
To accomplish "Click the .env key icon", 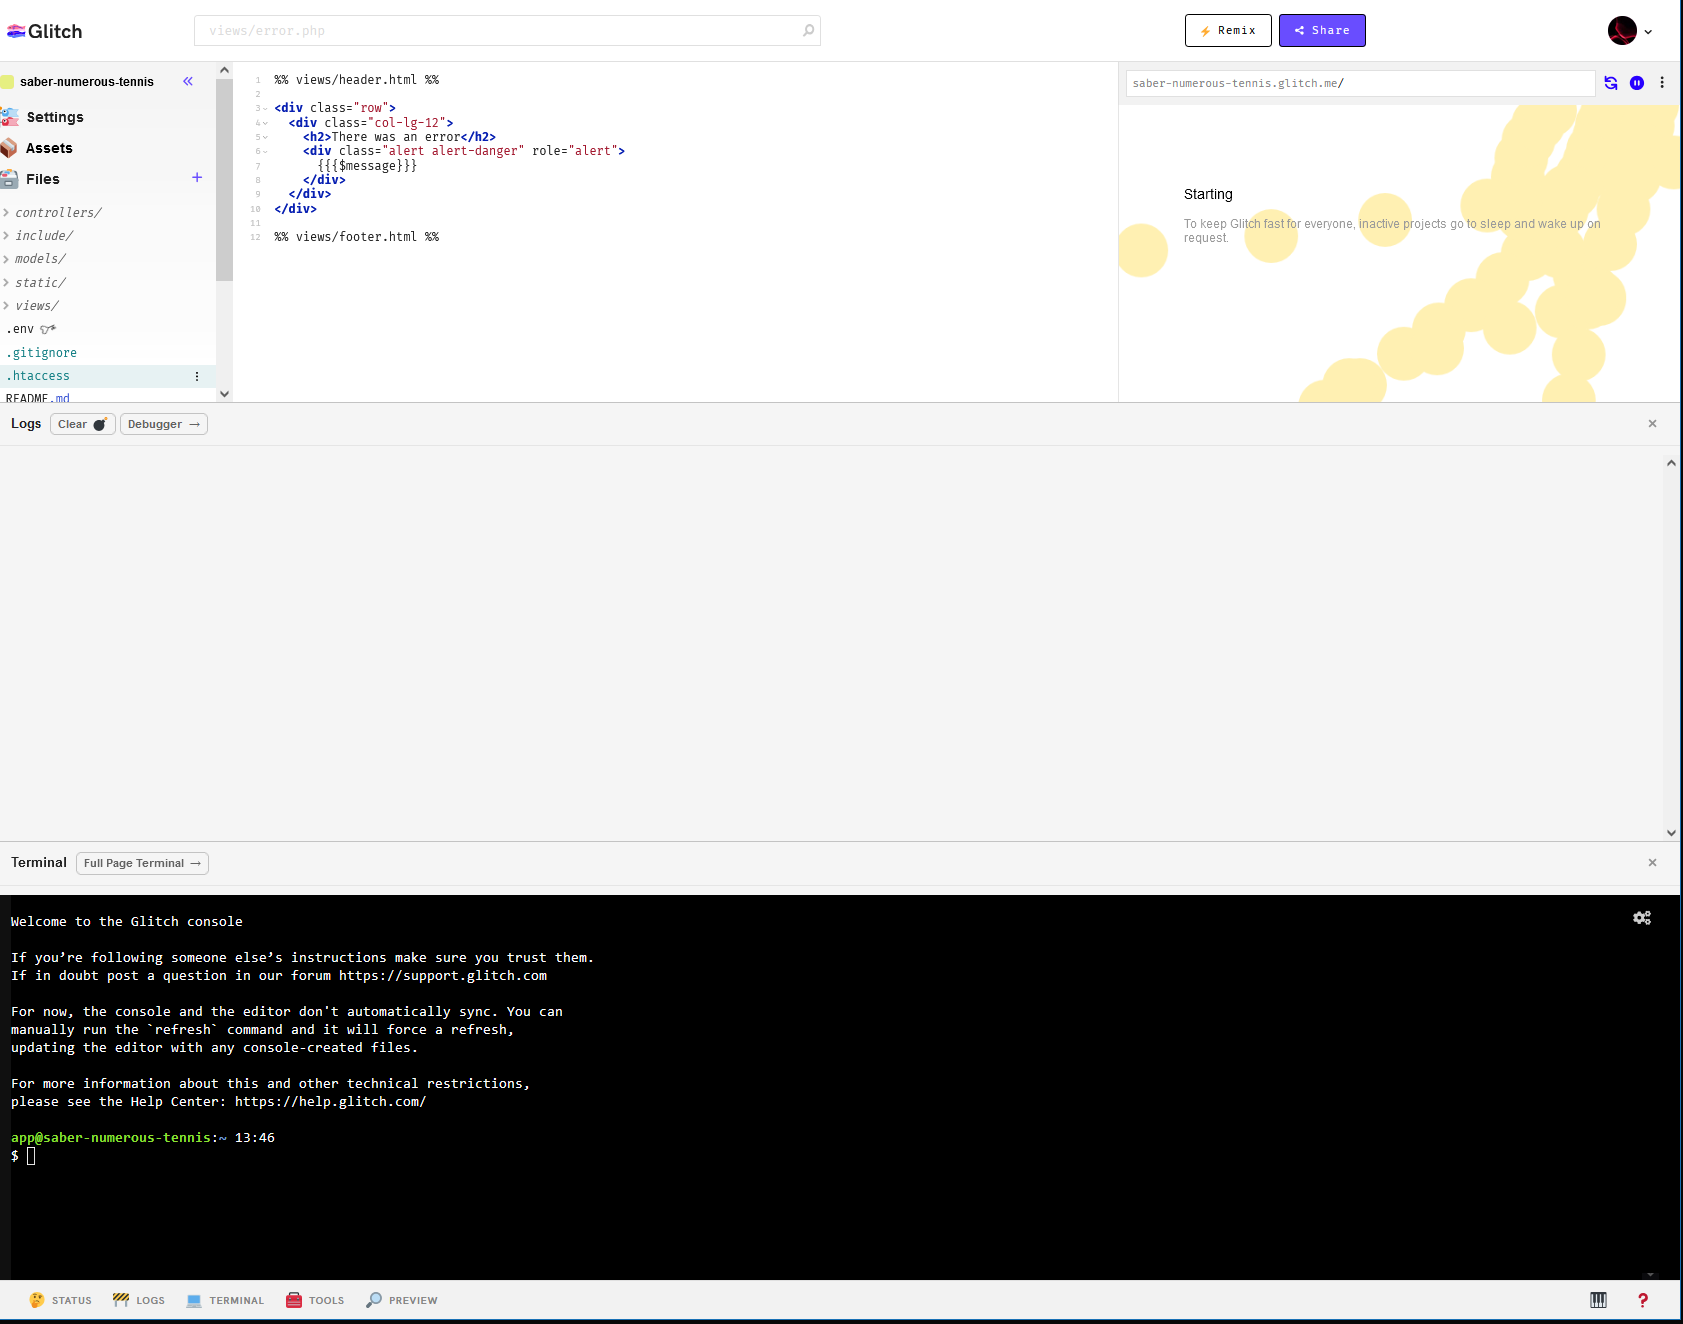I will [x=48, y=329].
